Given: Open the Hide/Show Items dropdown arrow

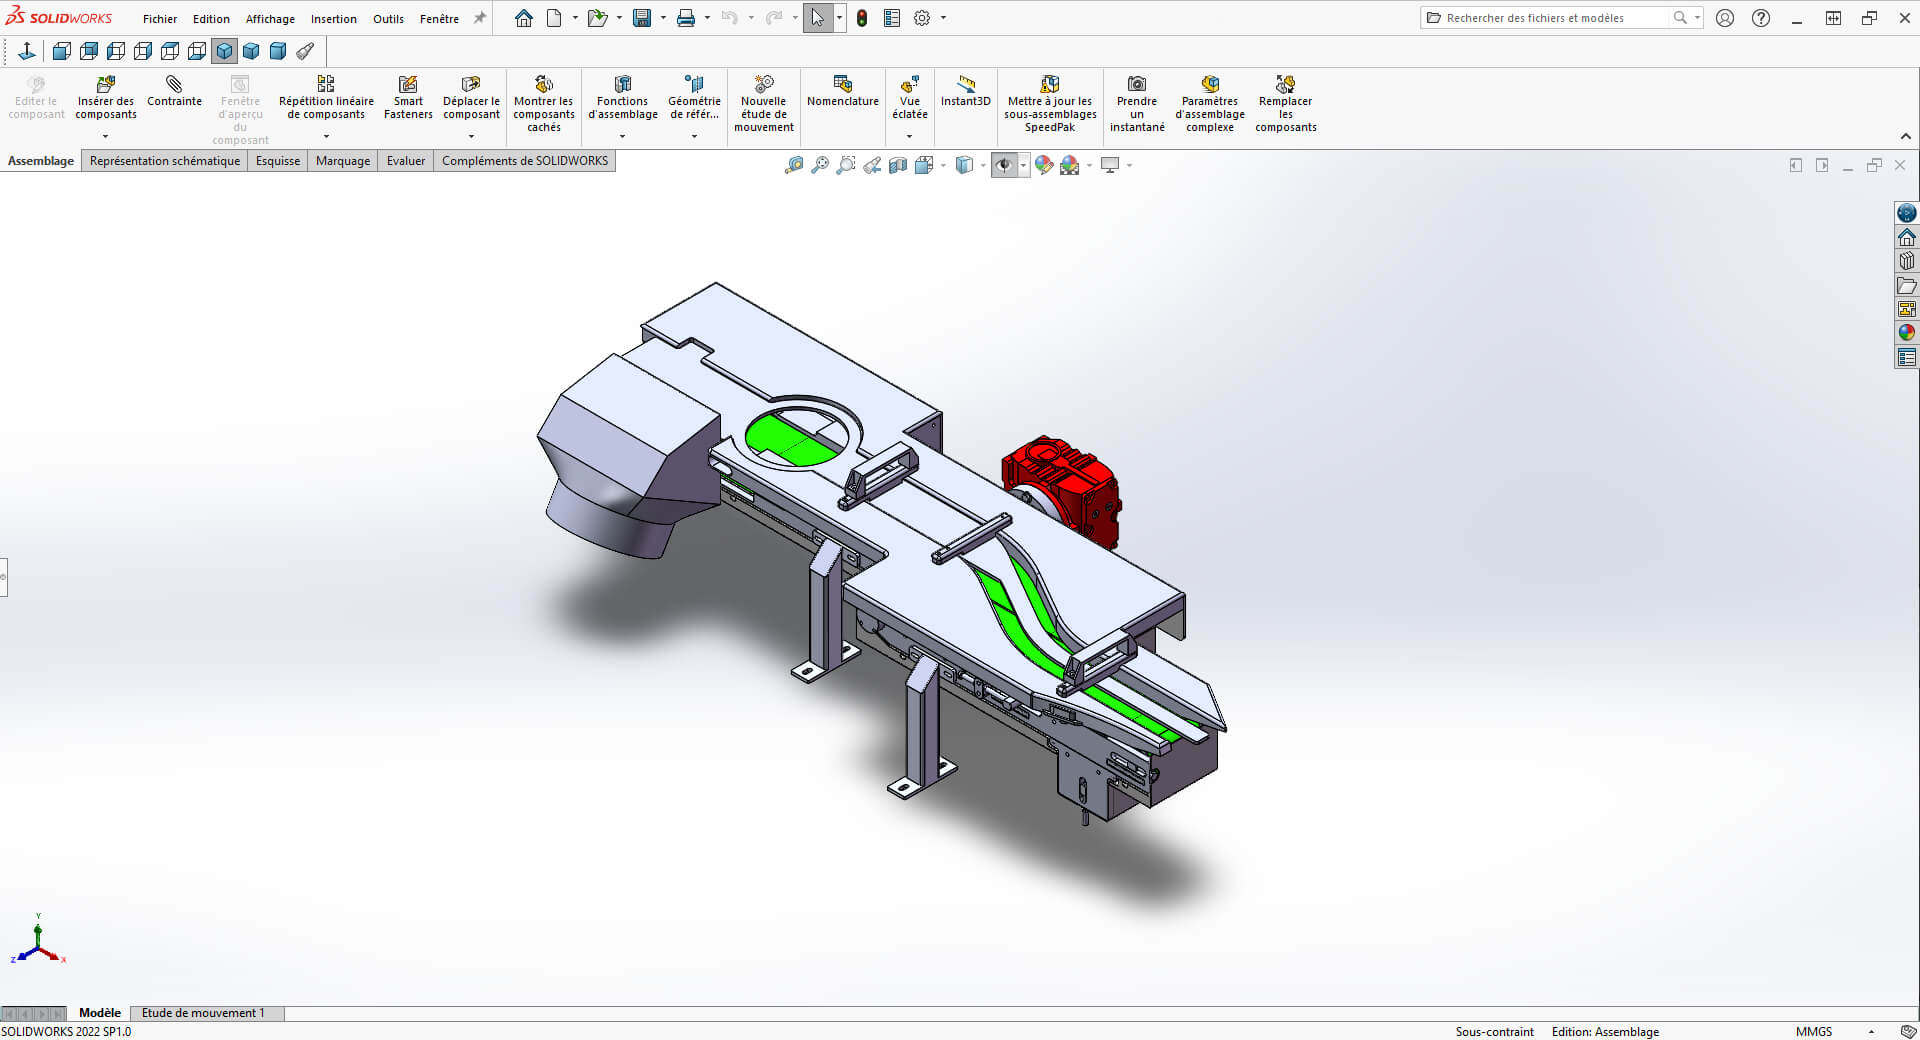Looking at the screenshot, I should click(x=1023, y=165).
